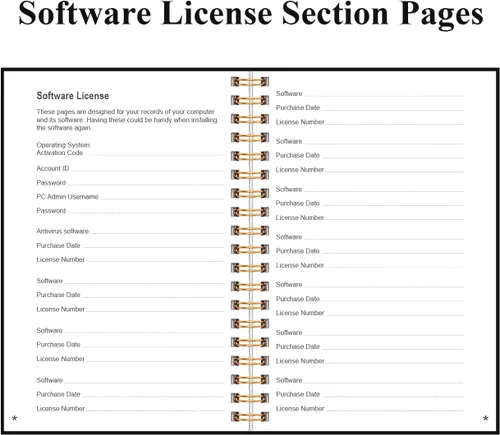The width and height of the screenshot is (500, 435).
Task: Click the asterisk mark on the right page
Action: click(486, 418)
